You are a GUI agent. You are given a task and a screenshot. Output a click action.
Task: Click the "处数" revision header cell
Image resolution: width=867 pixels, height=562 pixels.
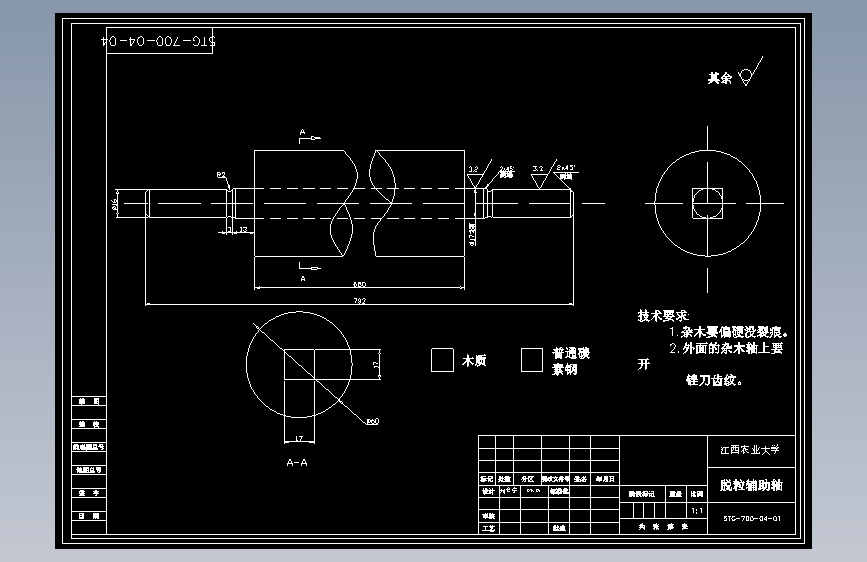504,479
